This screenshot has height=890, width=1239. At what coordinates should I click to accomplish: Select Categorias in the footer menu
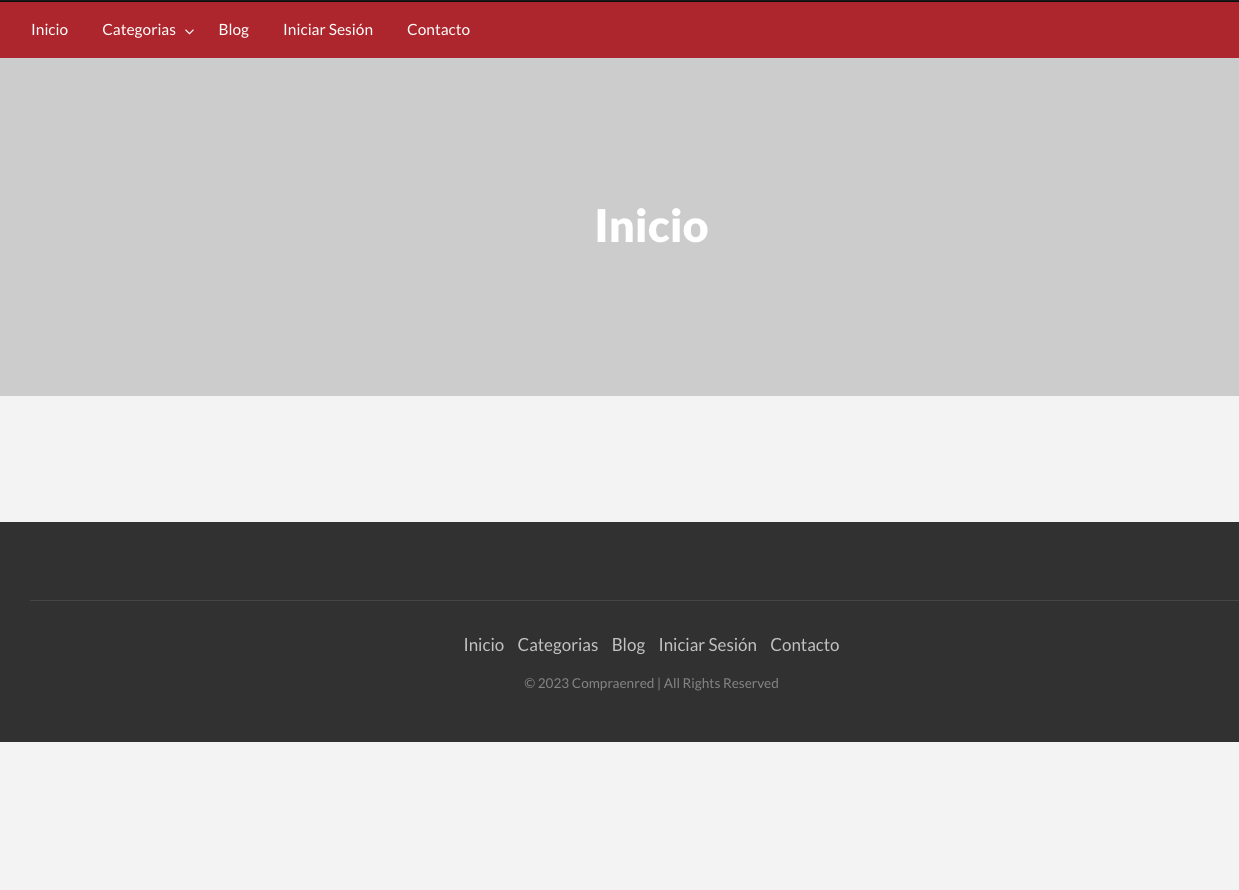click(557, 645)
